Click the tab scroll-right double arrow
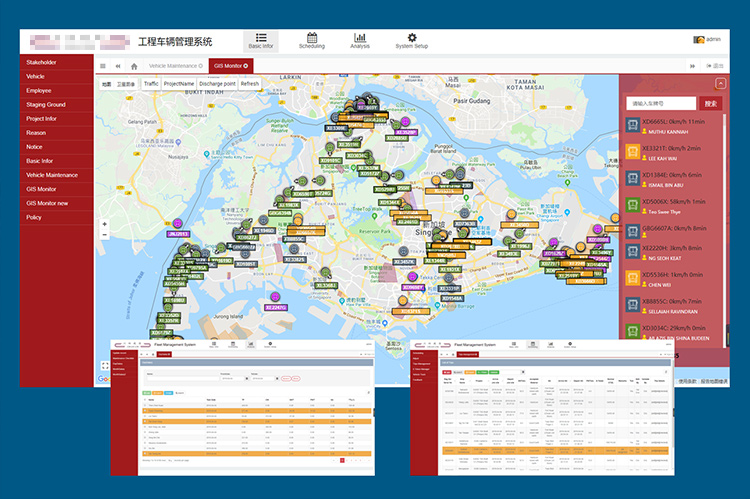Image resolution: width=750 pixels, height=499 pixels. point(692,66)
